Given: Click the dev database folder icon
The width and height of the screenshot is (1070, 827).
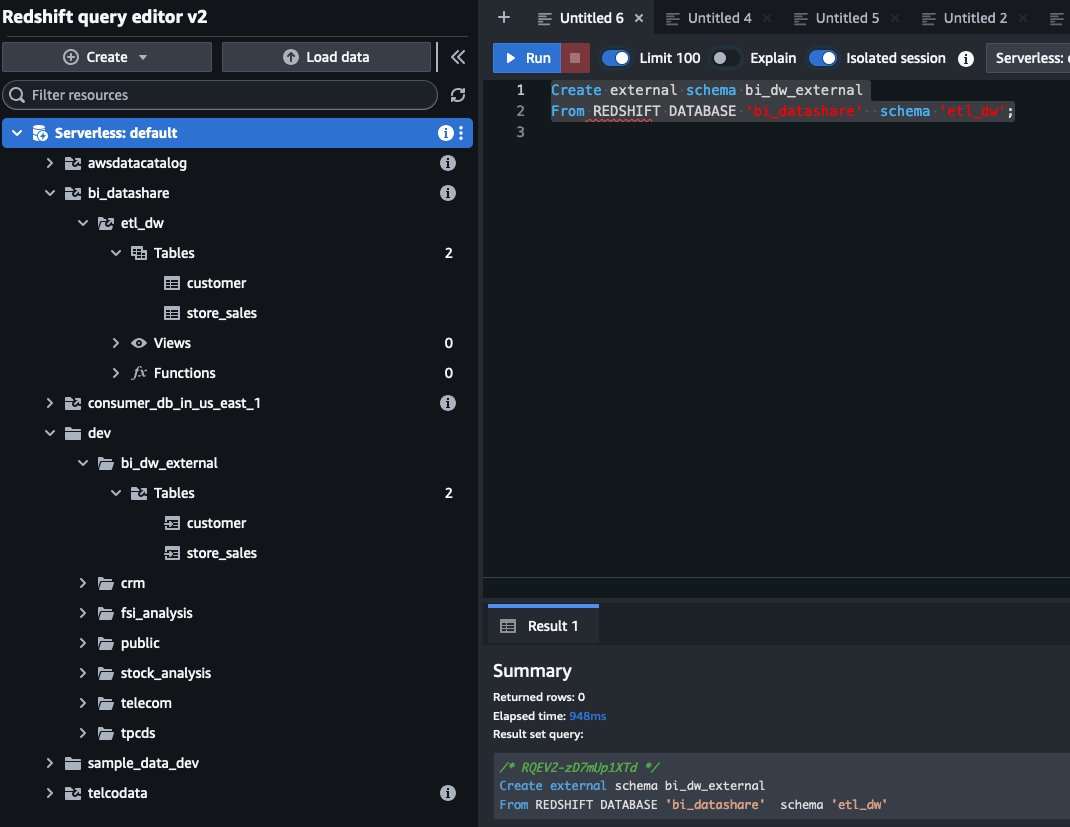Looking at the screenshot, I should click(x=73, y=433).
